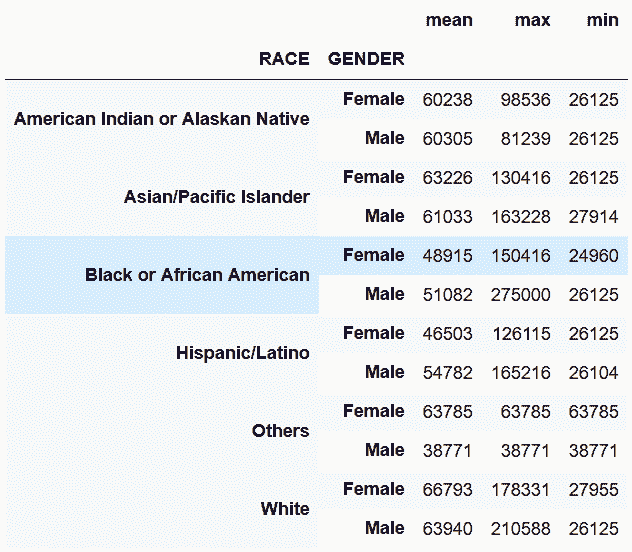632x552 pixels.
Task: Click the mean column header
Action: pyautogui.click(x=449, y=20)
